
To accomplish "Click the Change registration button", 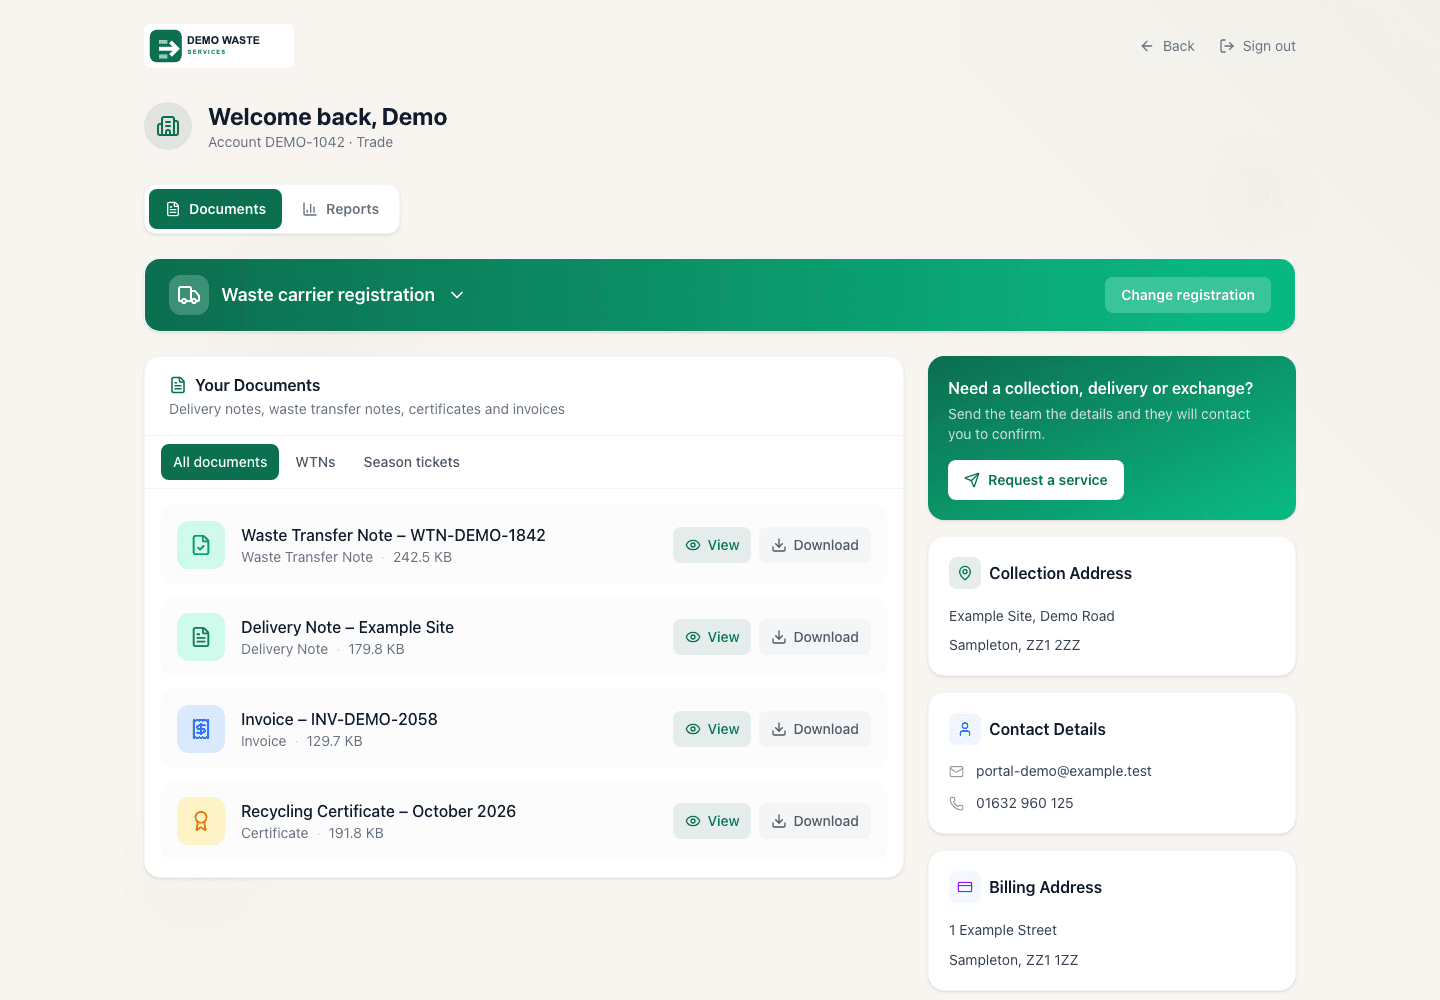I will [x=1188, y=295].
